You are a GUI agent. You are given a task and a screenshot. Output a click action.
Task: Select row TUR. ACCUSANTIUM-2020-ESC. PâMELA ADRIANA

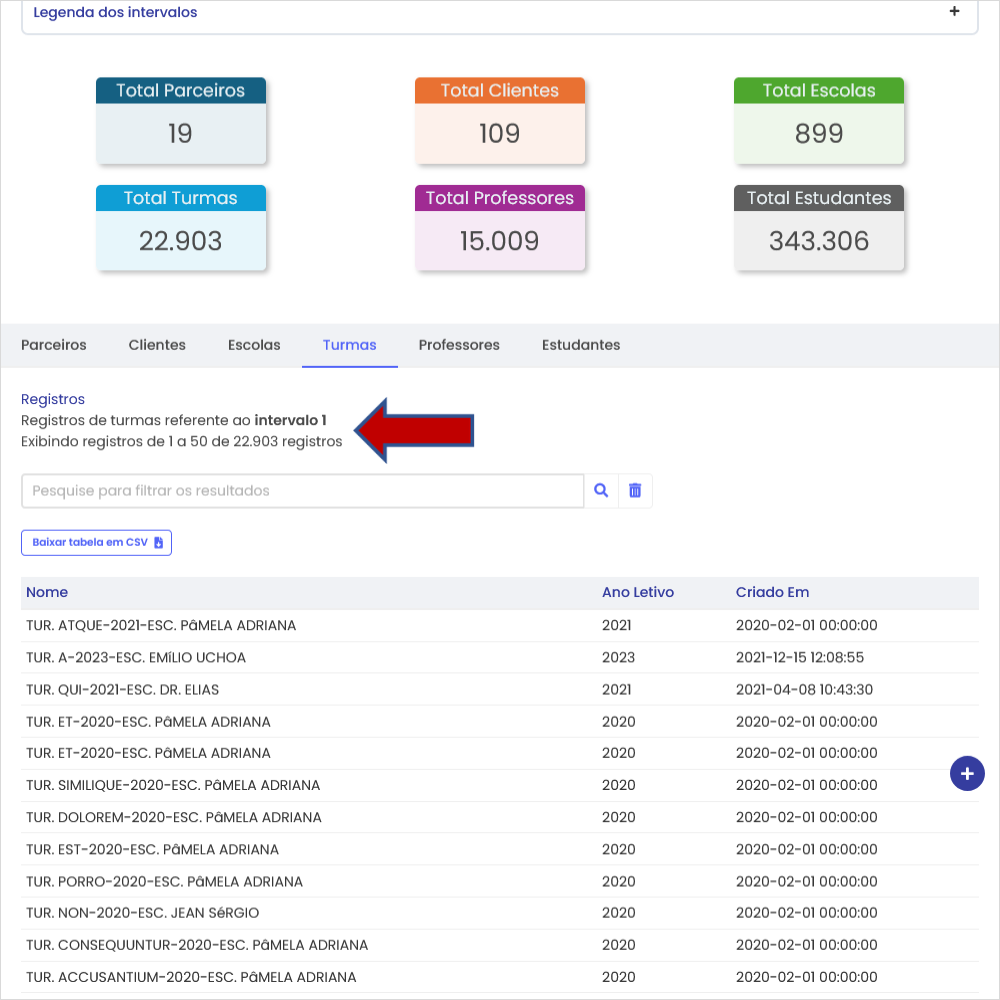click(500, 978)
